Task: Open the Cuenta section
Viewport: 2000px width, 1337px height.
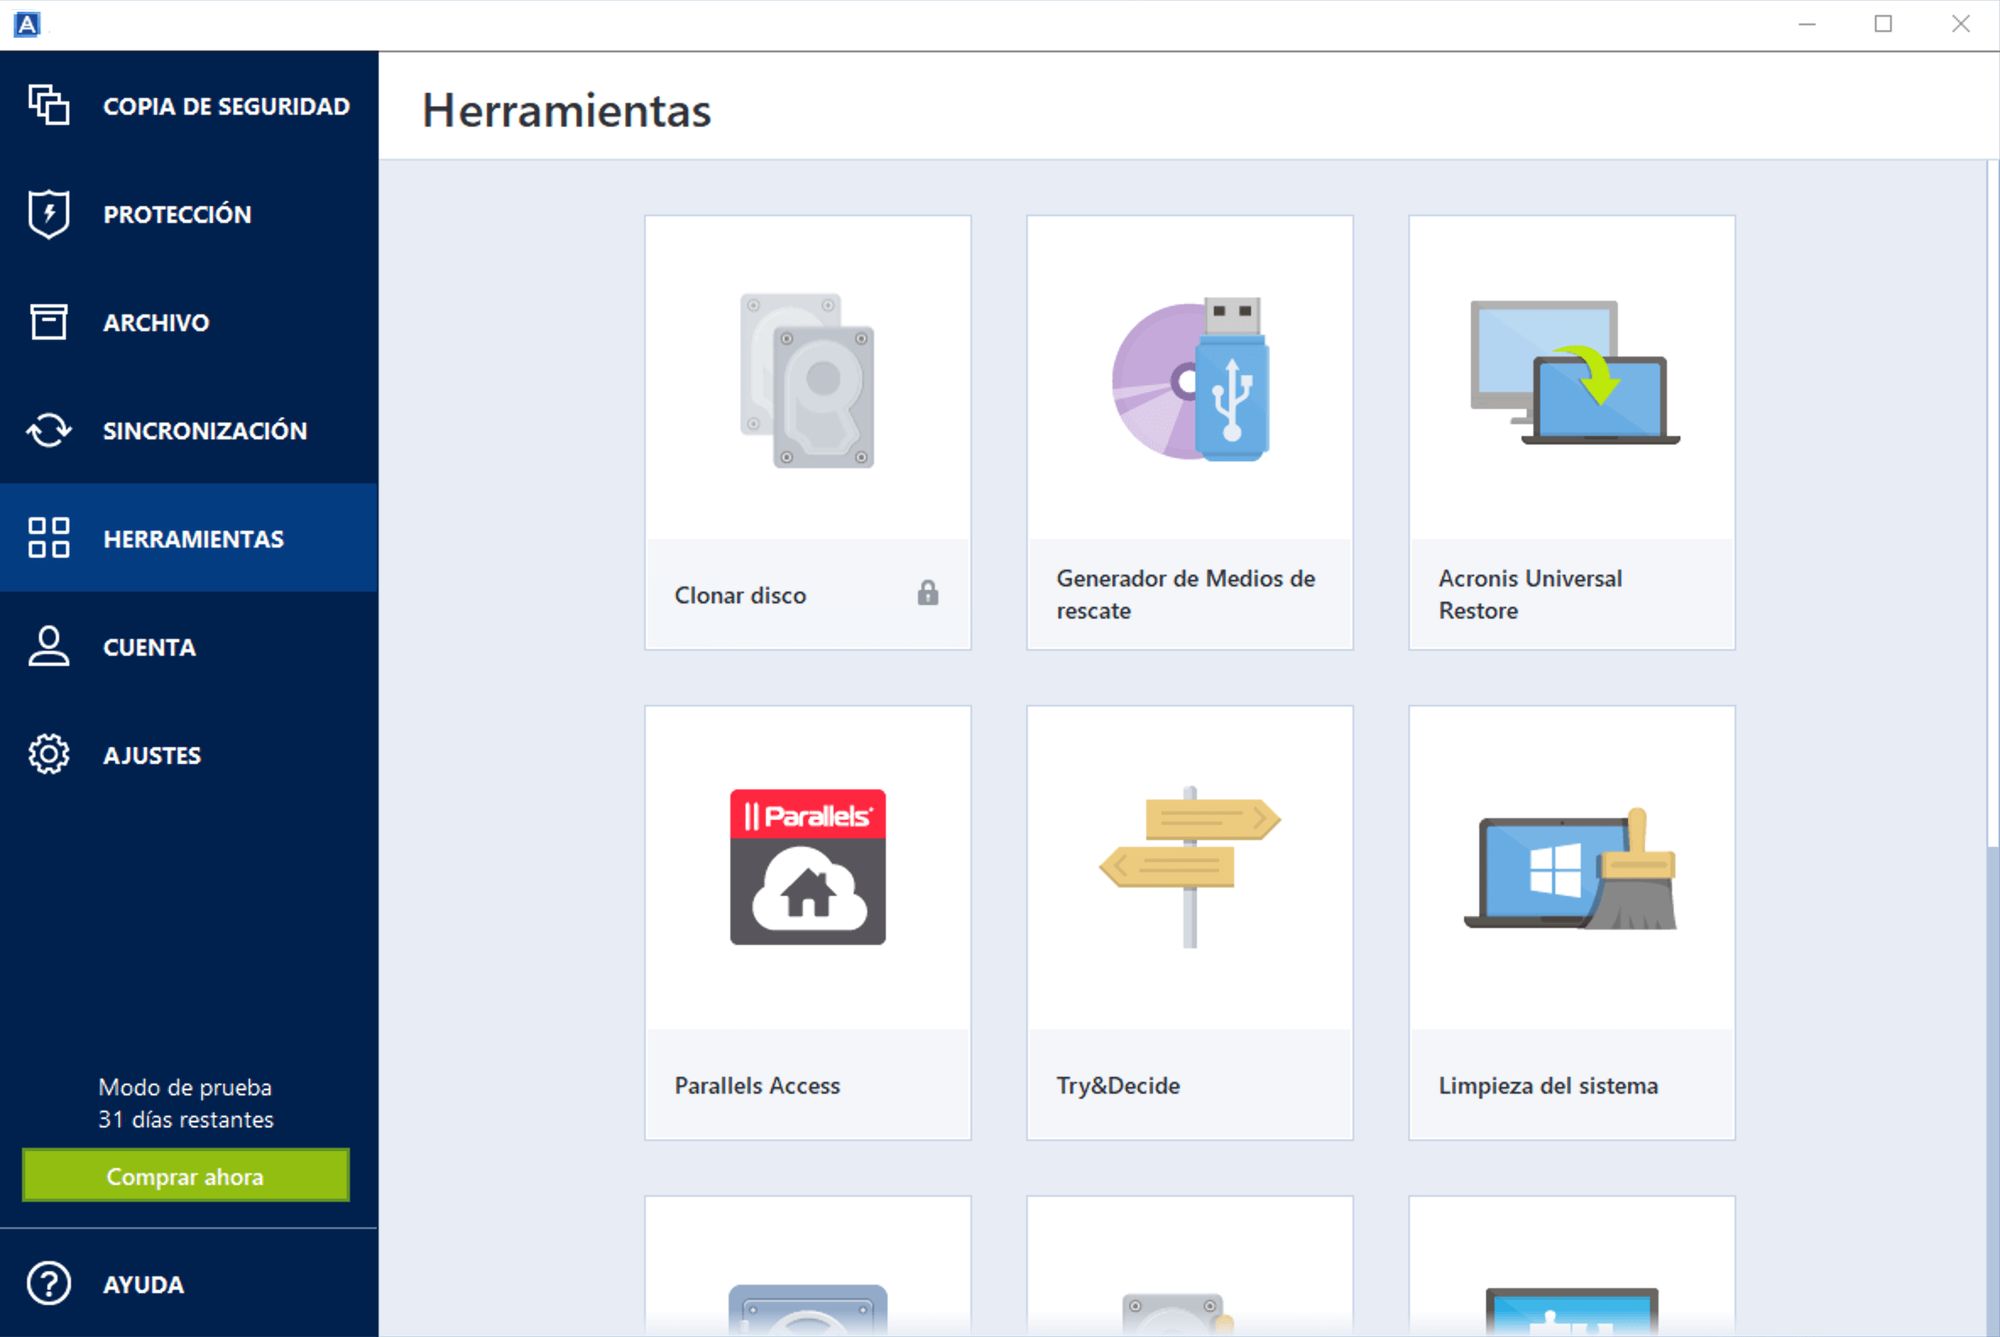Action: pyautogui.click(x=149, y=647)
